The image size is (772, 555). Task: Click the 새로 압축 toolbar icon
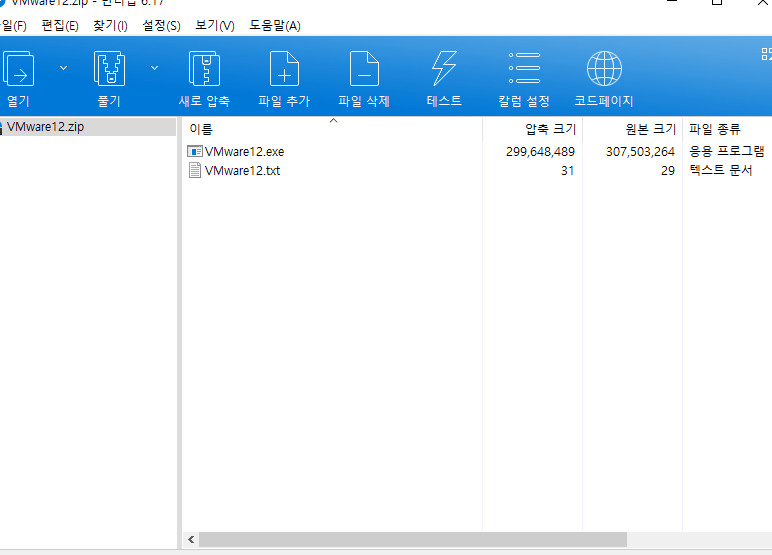pos(204,69)
